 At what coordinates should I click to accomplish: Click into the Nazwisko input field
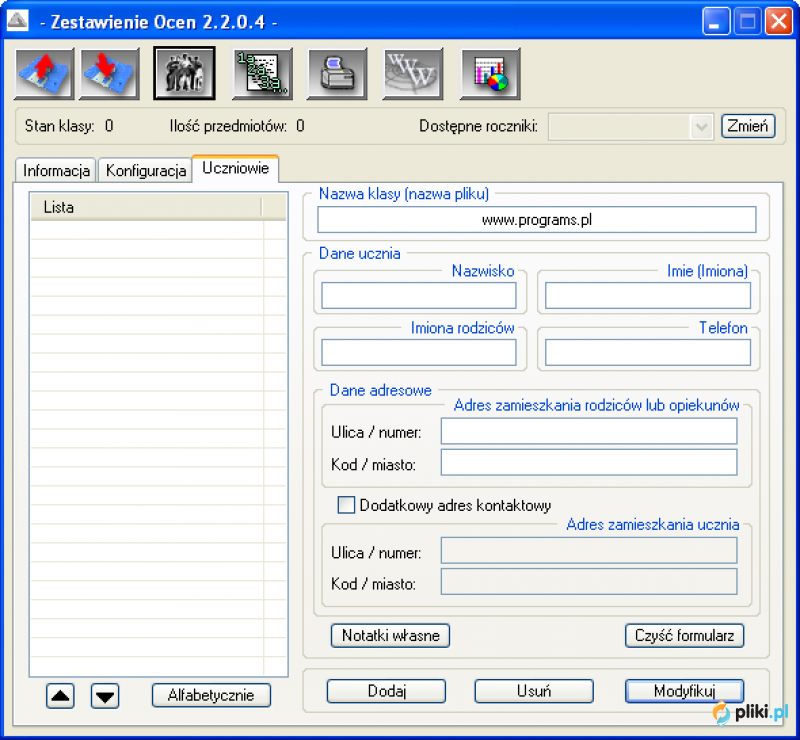coord(419,295)
